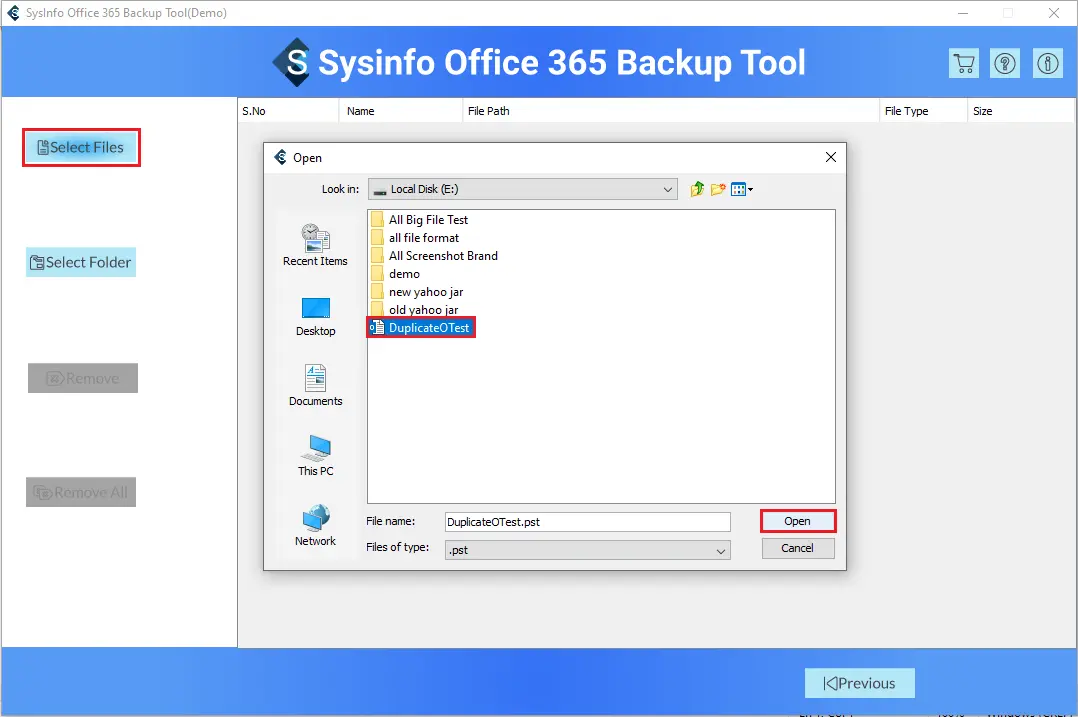
Task: Click the File name input field
Action: pyautogui.click(x=588, y=522)
